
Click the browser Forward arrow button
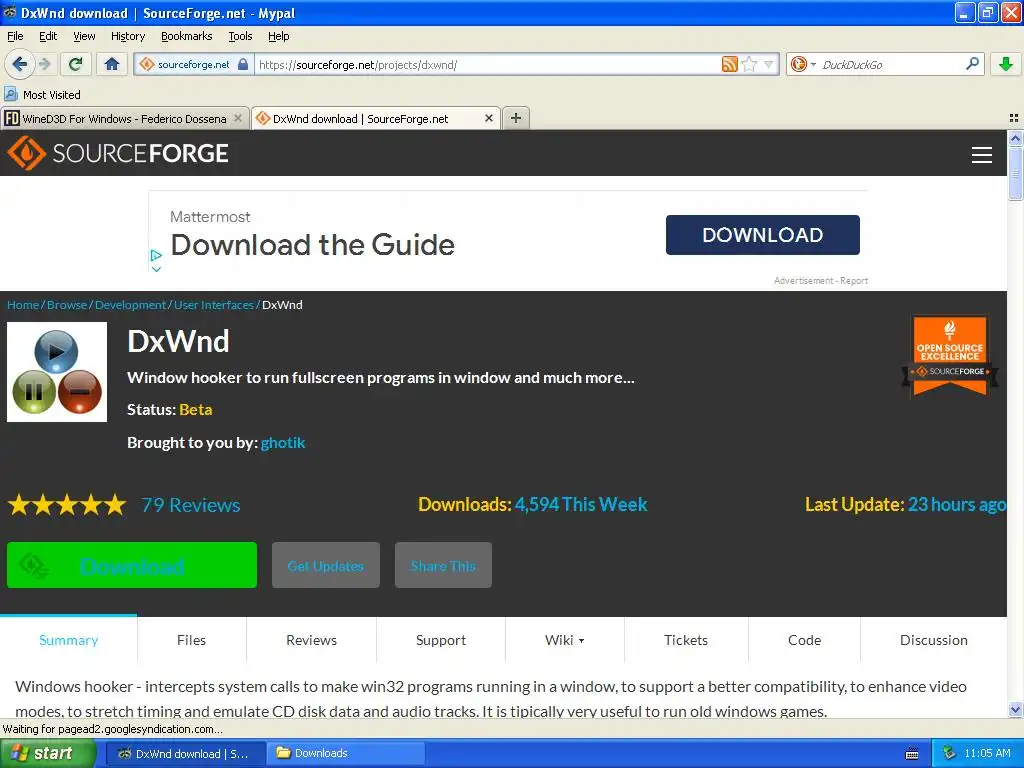pyautogui.click(x=44, y=64)
